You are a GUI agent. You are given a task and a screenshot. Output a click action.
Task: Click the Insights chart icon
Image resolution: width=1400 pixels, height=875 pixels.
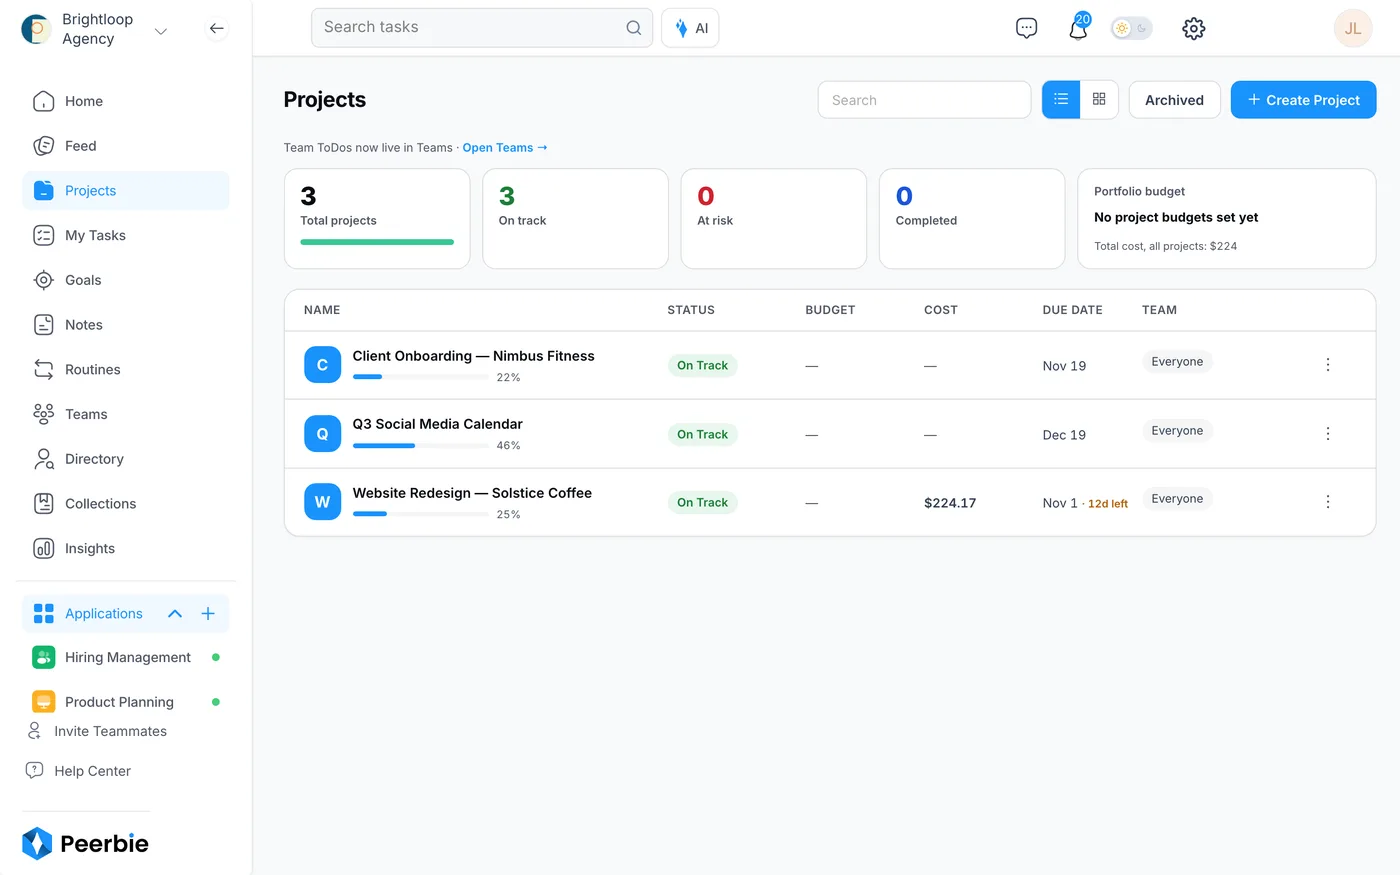coord(43,548)
